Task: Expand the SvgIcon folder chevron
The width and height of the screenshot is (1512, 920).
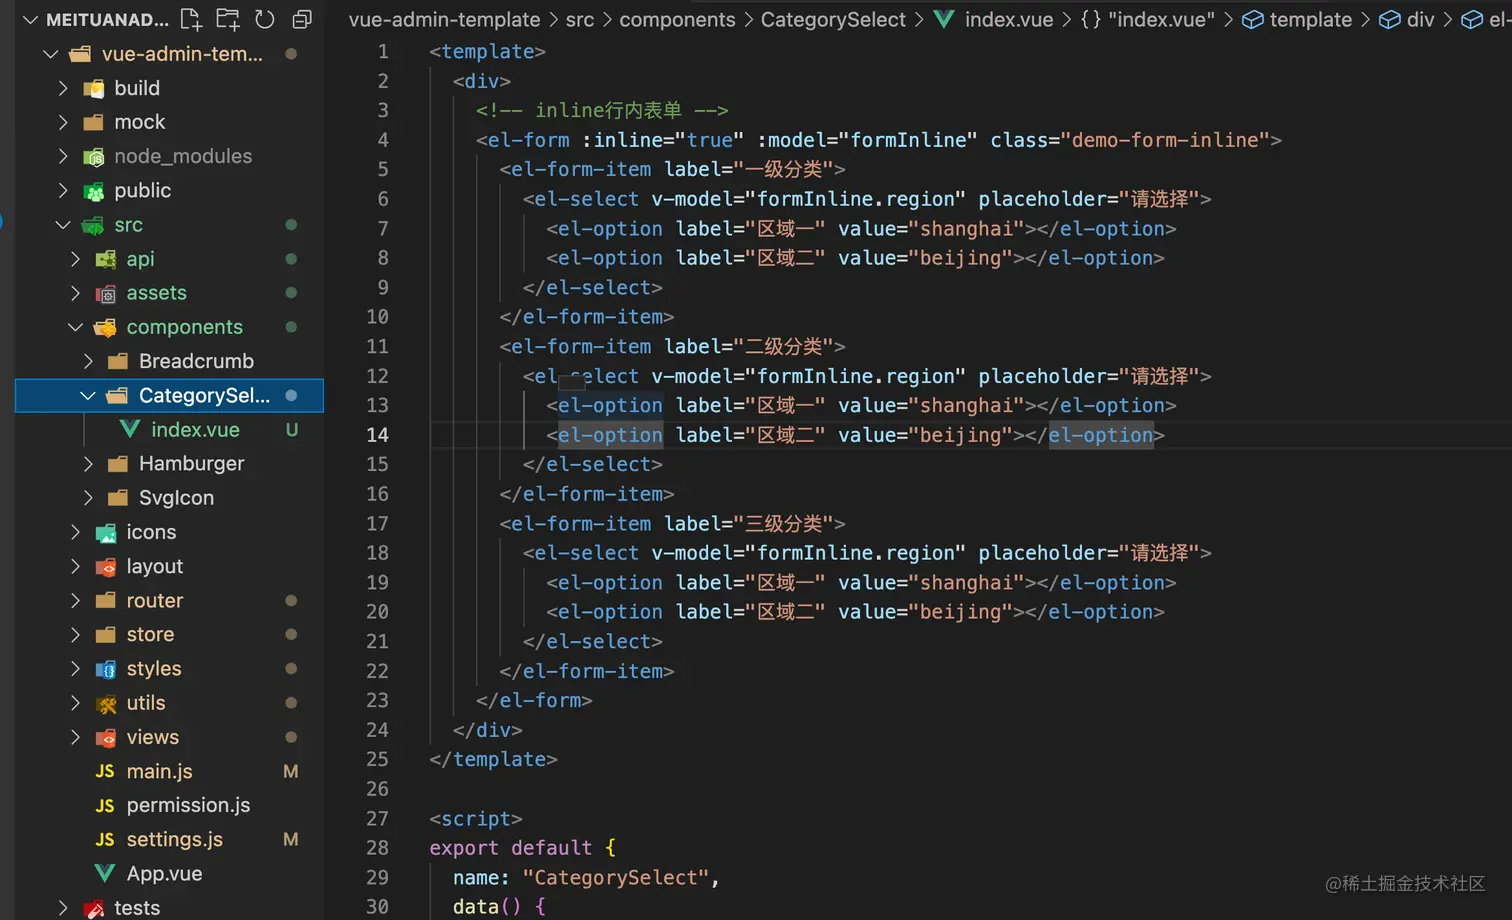Action: (88, 497)
